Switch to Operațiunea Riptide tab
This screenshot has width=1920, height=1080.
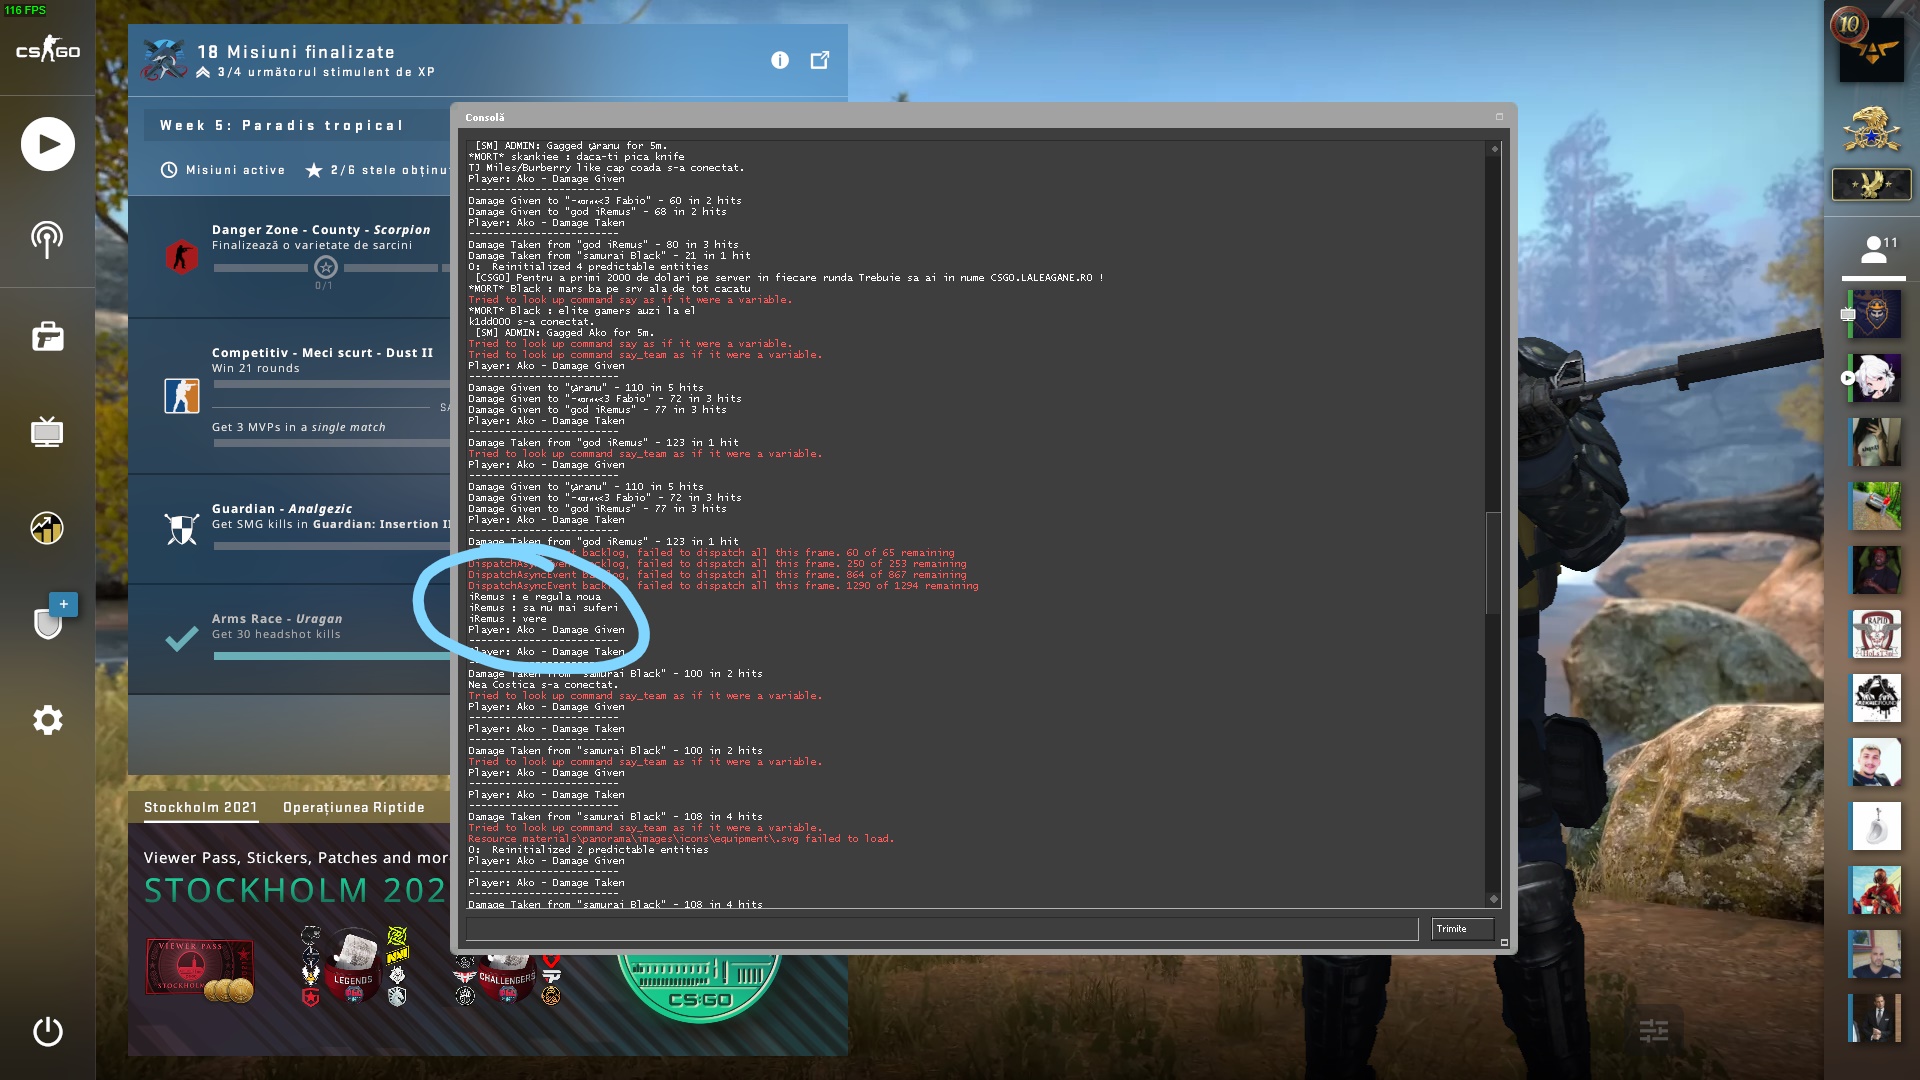pyautogui.click(x=353, y=807)
